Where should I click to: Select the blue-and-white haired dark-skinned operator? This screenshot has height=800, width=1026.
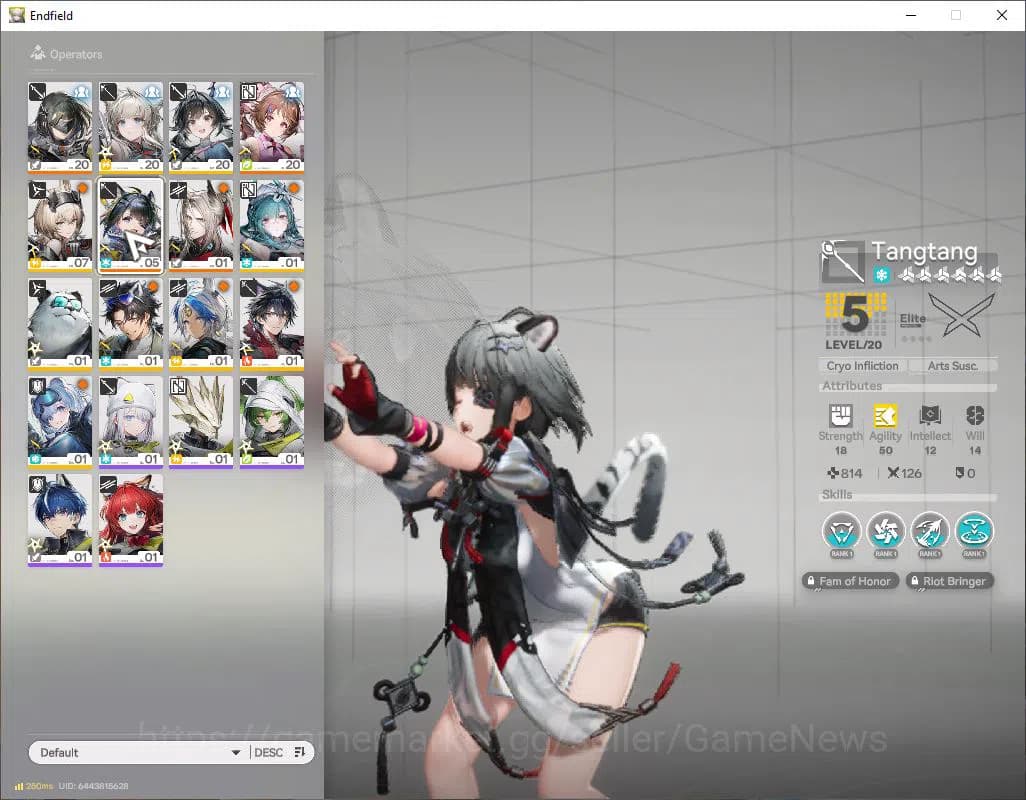pyautogui.click(x=201, y=323)
